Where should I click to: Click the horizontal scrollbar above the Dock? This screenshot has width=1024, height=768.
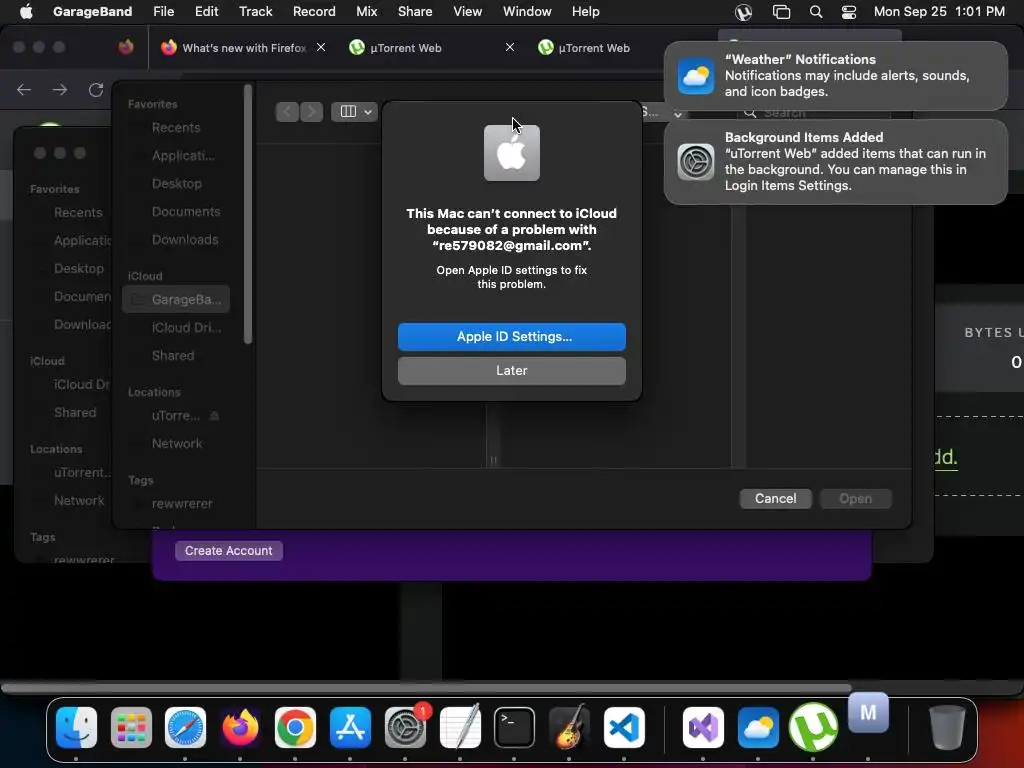(x=426, y=688)
